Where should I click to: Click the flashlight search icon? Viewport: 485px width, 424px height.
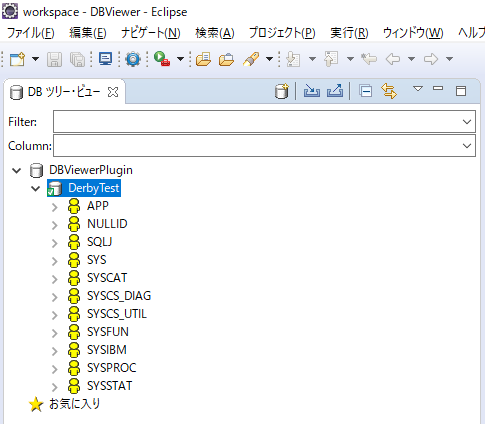252,59
